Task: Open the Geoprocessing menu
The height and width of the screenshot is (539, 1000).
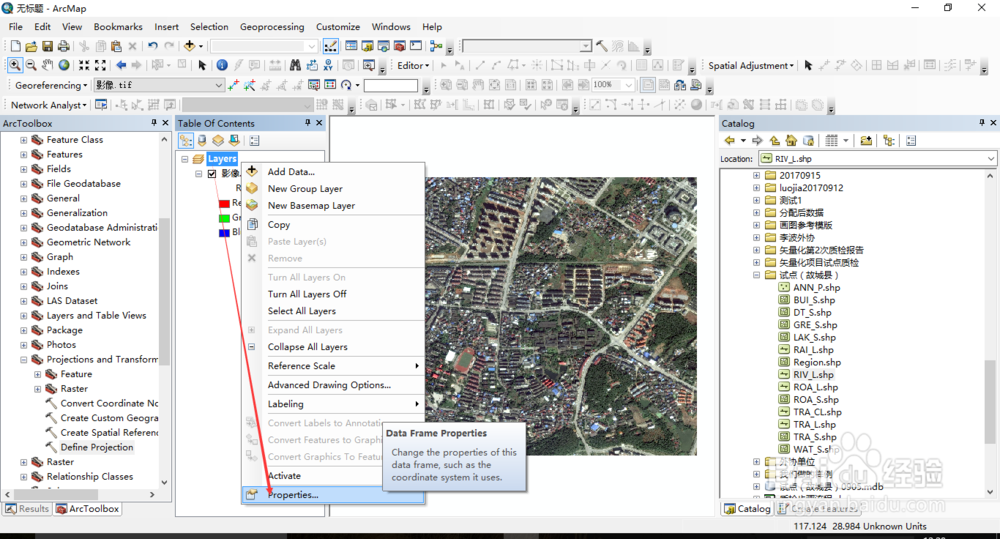Action: 272,27
